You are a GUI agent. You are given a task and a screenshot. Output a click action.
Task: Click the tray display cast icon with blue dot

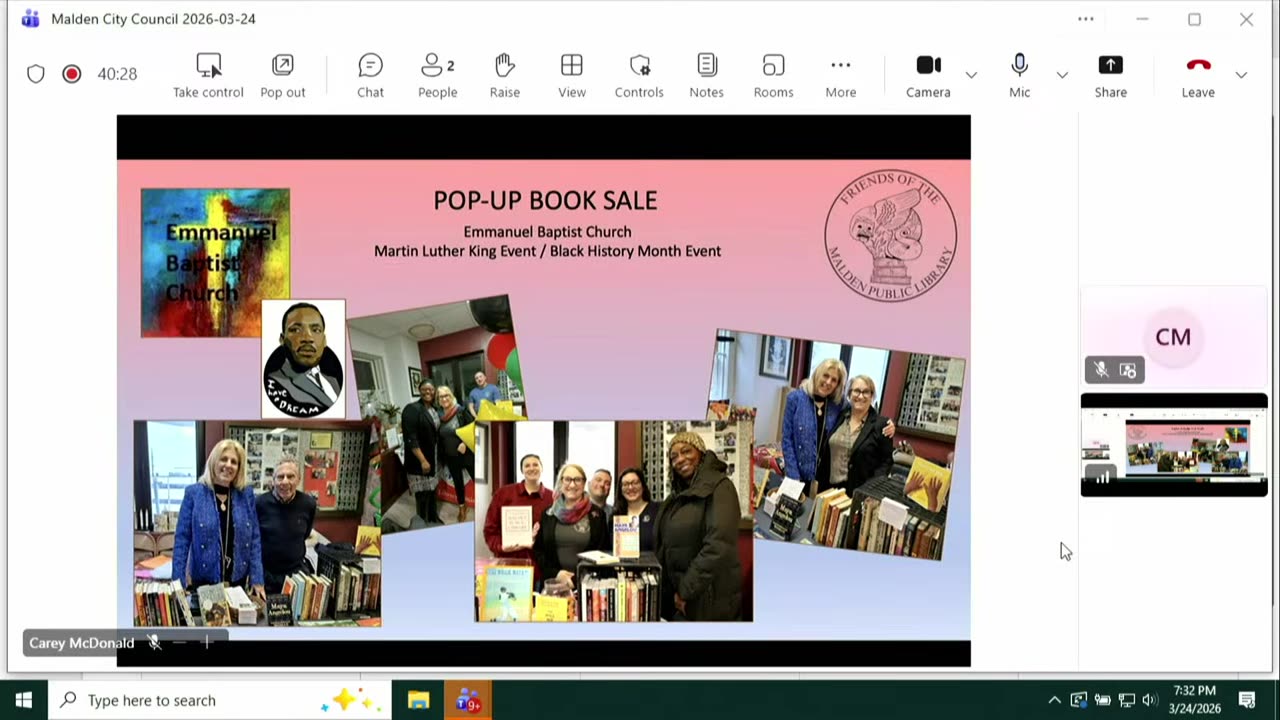click(1078, 700)
